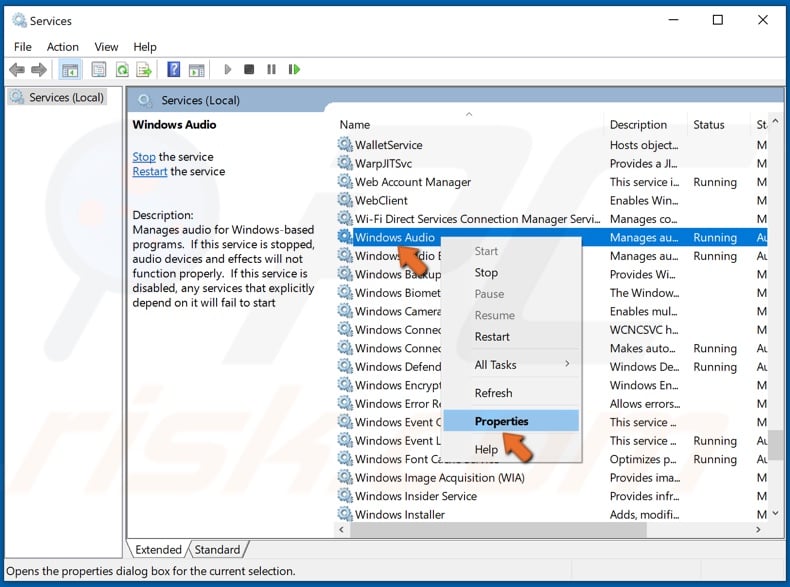This screenshot has height=587, width=790.
Task: Click the gear icon beside Windows Insider Service
Action: (345, 496)
